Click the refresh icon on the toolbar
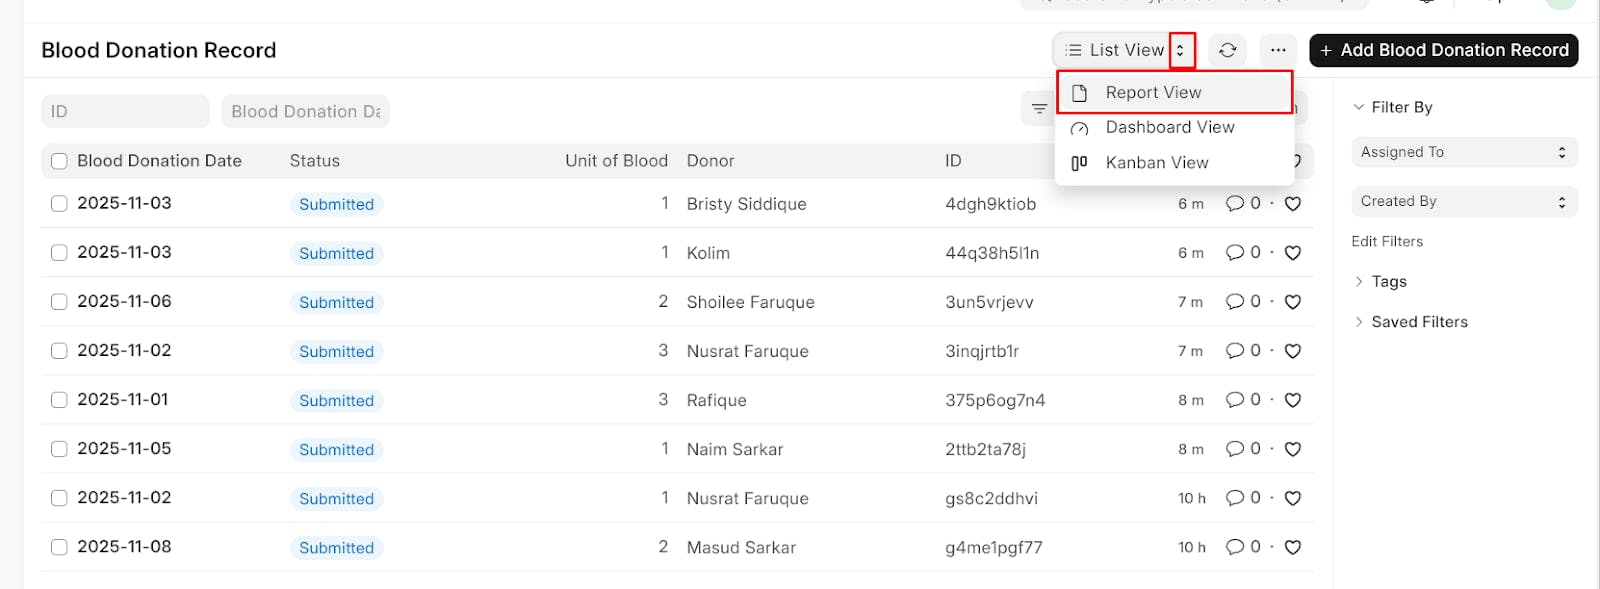Viewport: 1600px width, 589px height. (x=1227, y=50)
